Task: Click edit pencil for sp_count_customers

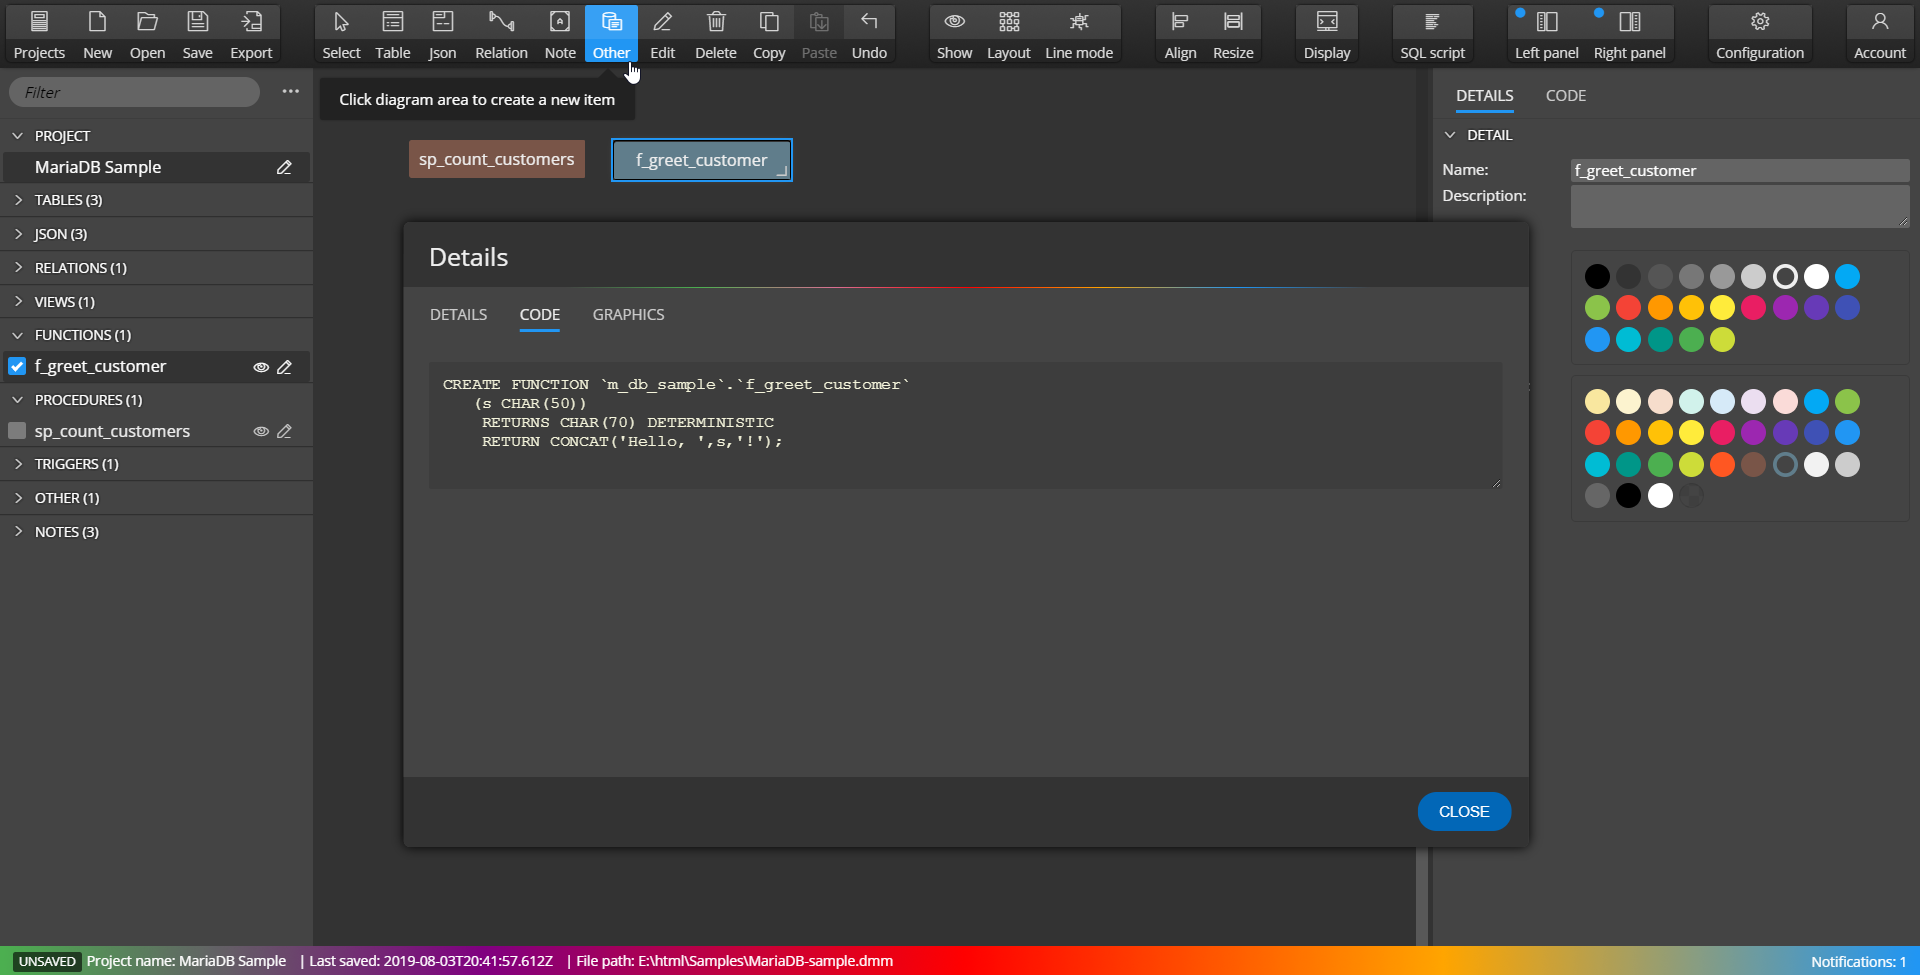Action: (x=284, y=431)
